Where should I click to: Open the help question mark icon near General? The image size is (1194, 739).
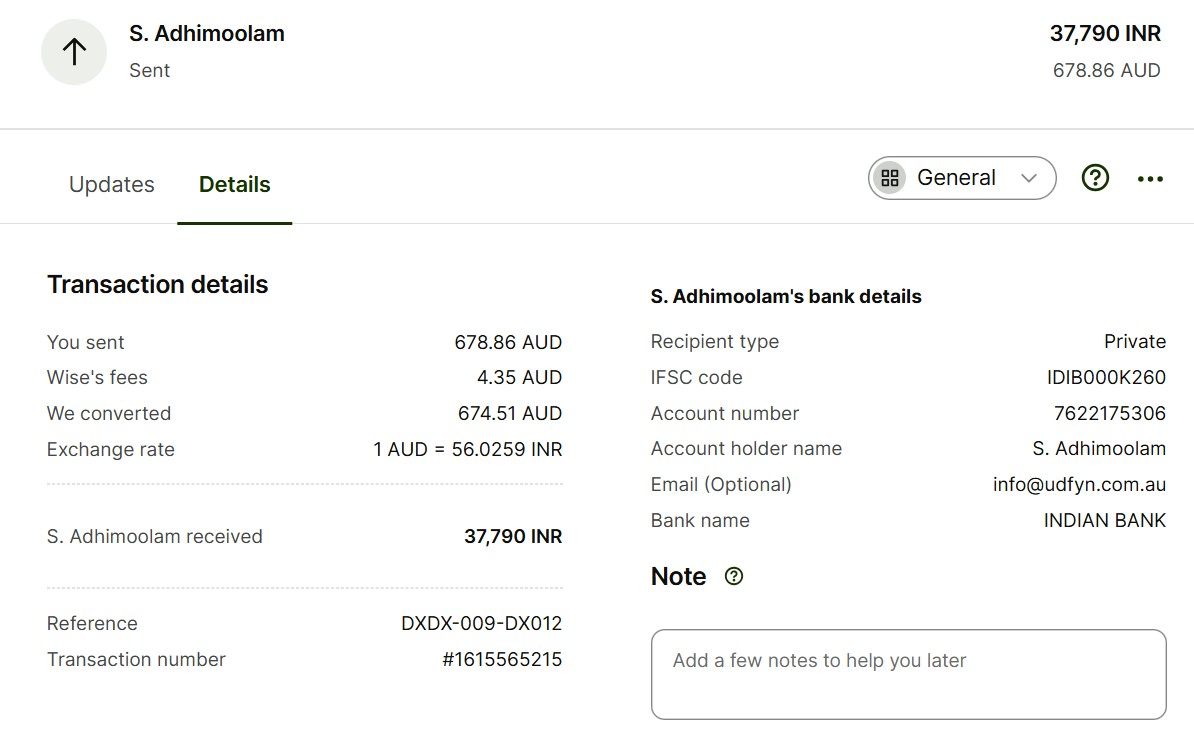[1095, 178]
